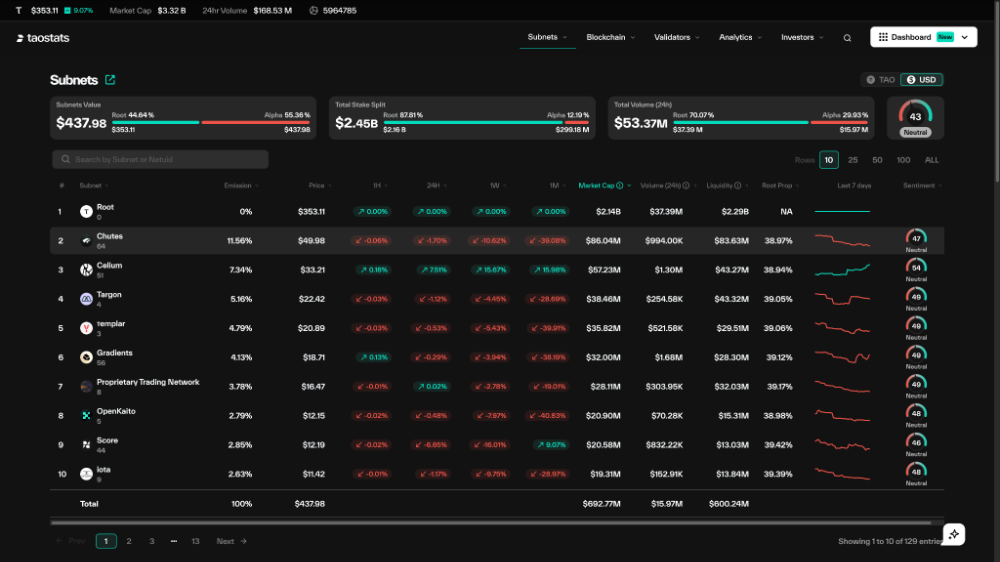The width and height of the screenshot is (1000, 562).
Task: Click the external link icon beside Subnets heading
Action: [x=110, y=80]
